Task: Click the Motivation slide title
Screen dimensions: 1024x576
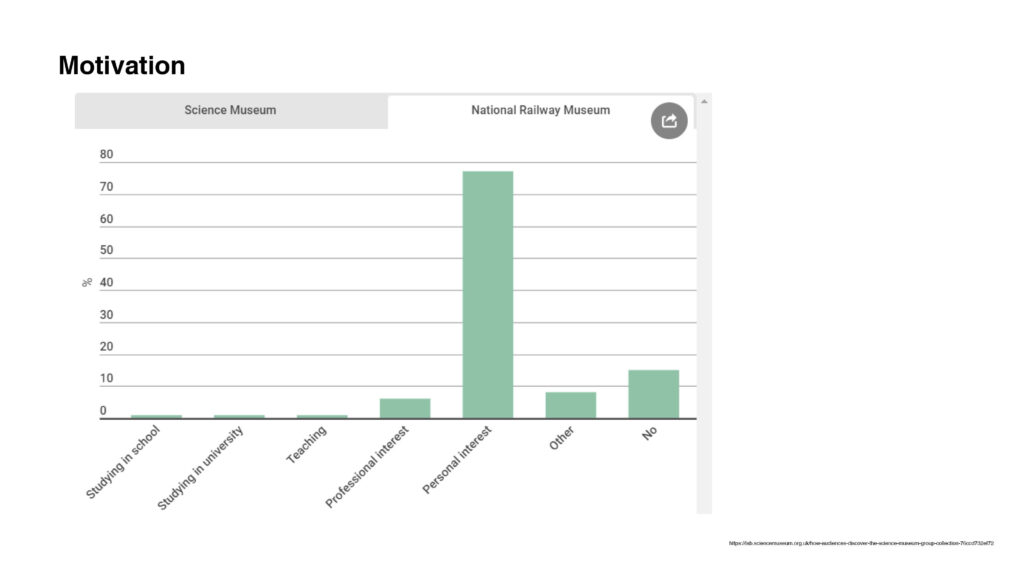Action: 121,65
